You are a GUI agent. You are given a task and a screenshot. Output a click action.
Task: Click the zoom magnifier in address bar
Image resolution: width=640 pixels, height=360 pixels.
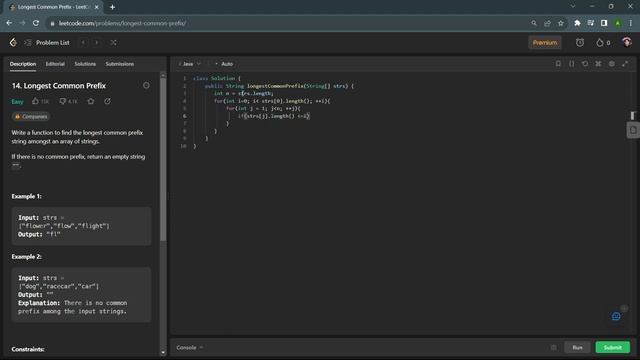(534, 23)
